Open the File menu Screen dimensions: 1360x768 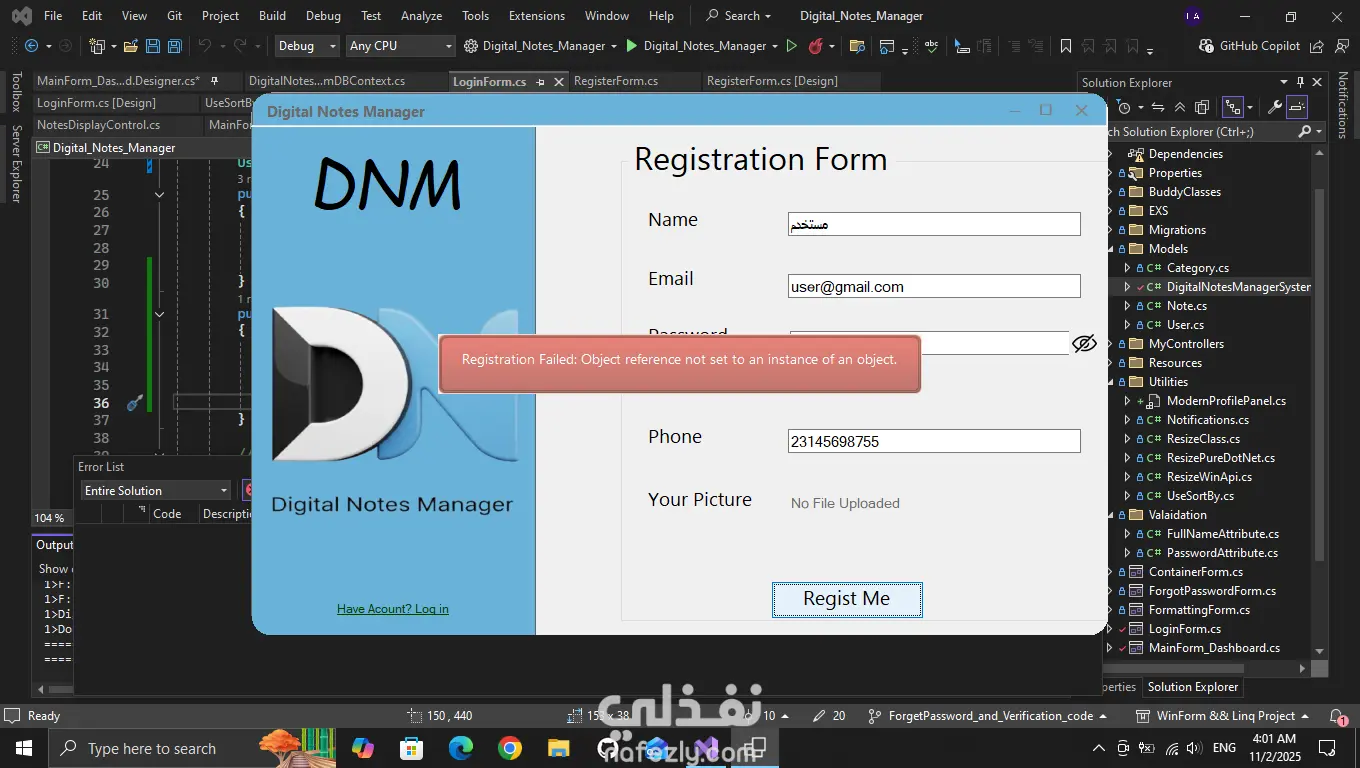(x=53, y=16)
